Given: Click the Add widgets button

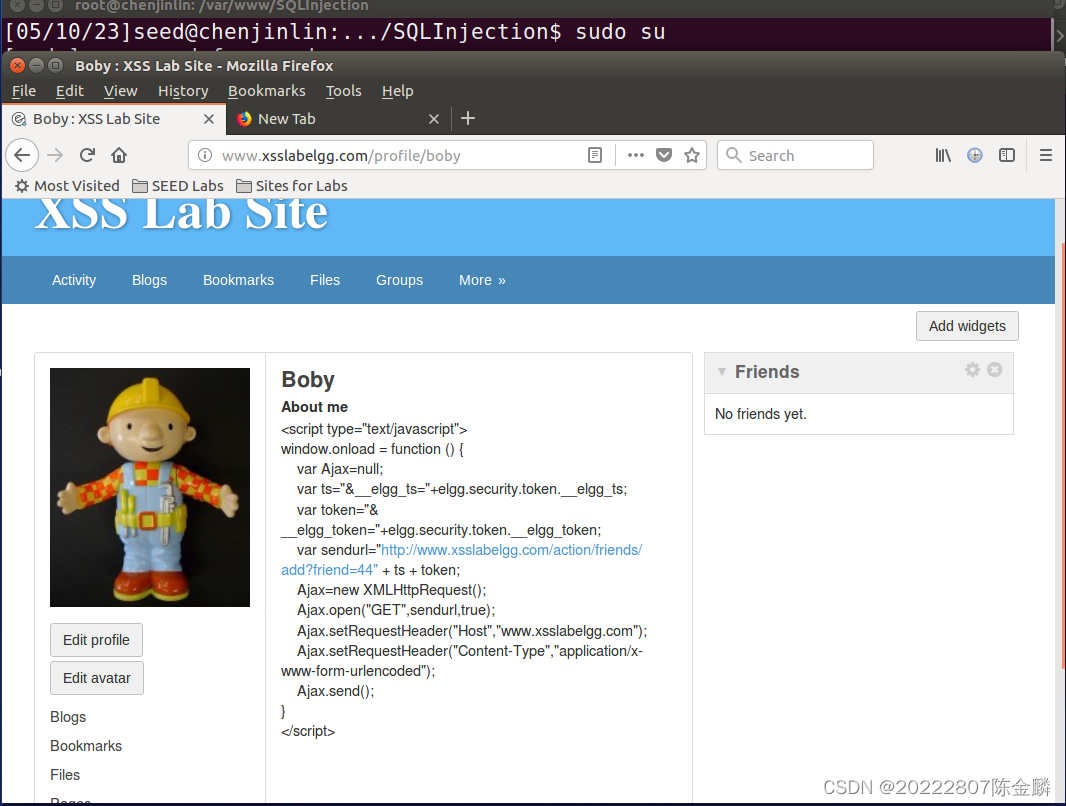Looking at the screenshot, I should (967, 326).
